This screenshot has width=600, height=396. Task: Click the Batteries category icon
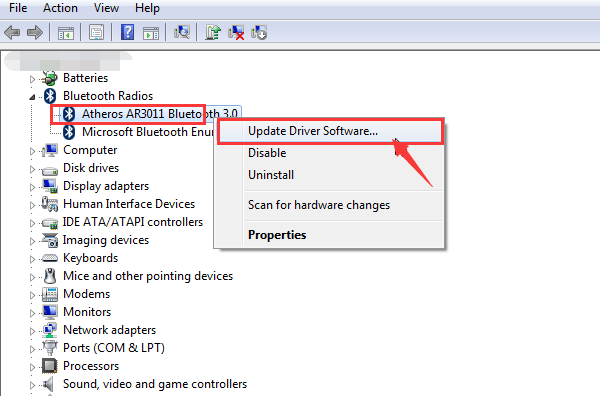pyautogui.click(x=50, y=78)
